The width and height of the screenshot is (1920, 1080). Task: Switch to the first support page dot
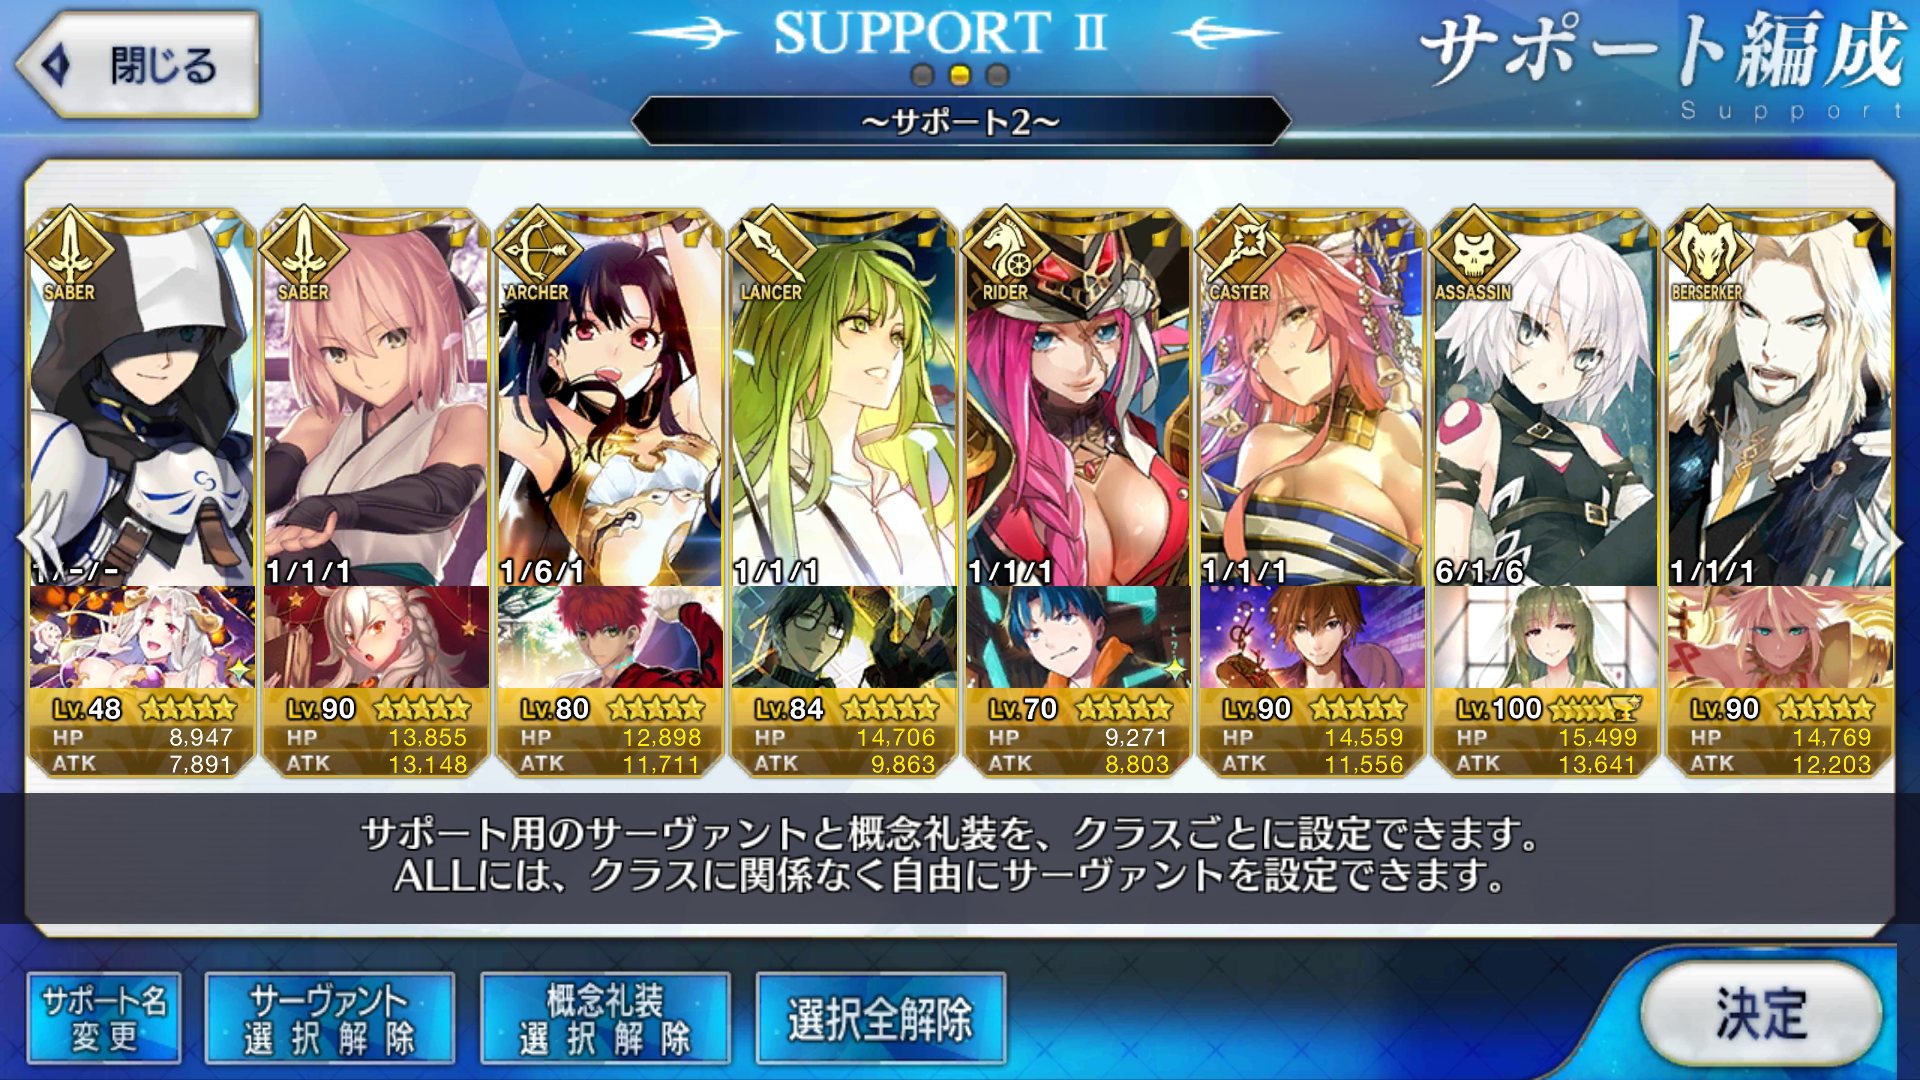(x=923, y=75)
